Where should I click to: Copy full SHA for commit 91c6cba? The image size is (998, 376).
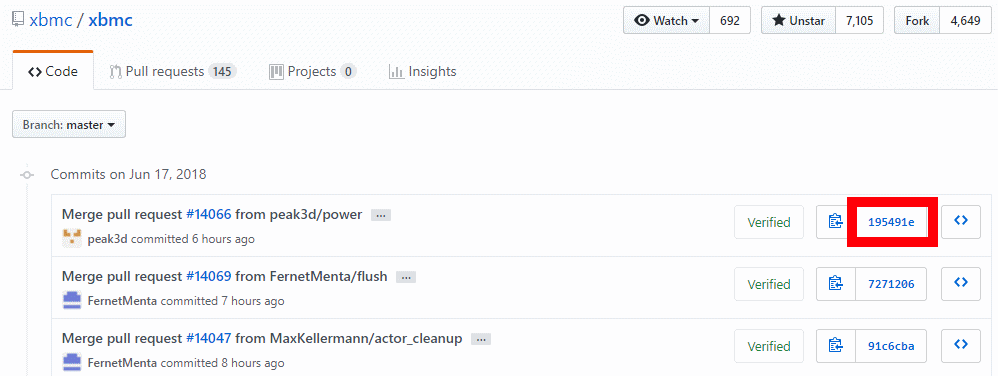pos(836,346)
